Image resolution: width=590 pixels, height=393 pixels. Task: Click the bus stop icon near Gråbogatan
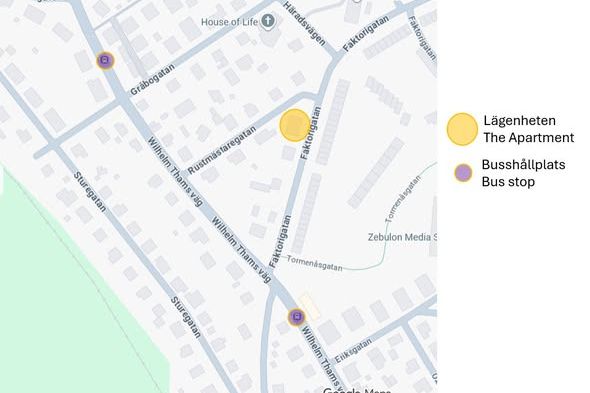[x=105, y=60]
